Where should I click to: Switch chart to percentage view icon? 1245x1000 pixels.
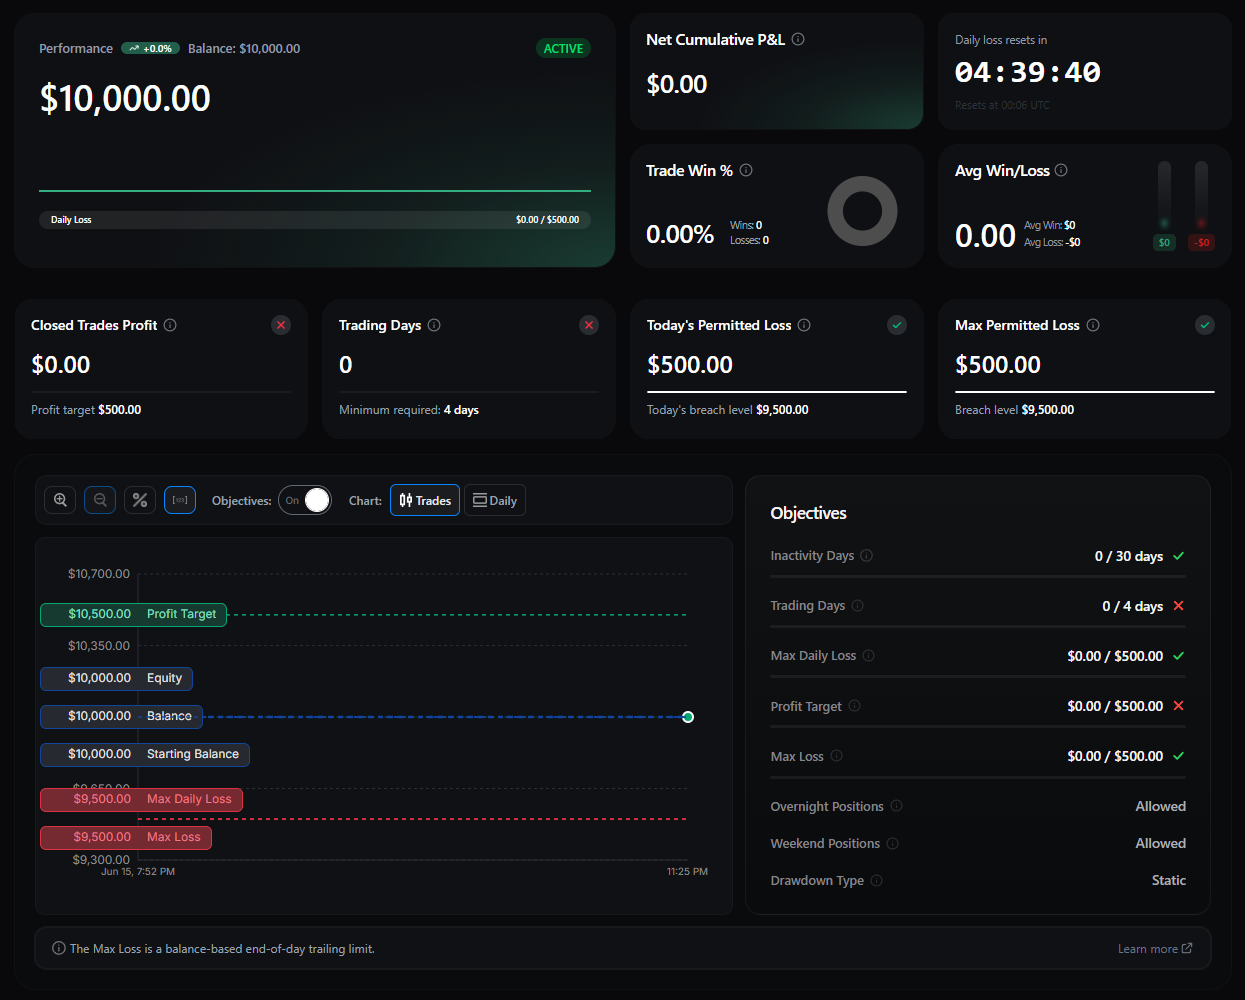tap(140, 500)
